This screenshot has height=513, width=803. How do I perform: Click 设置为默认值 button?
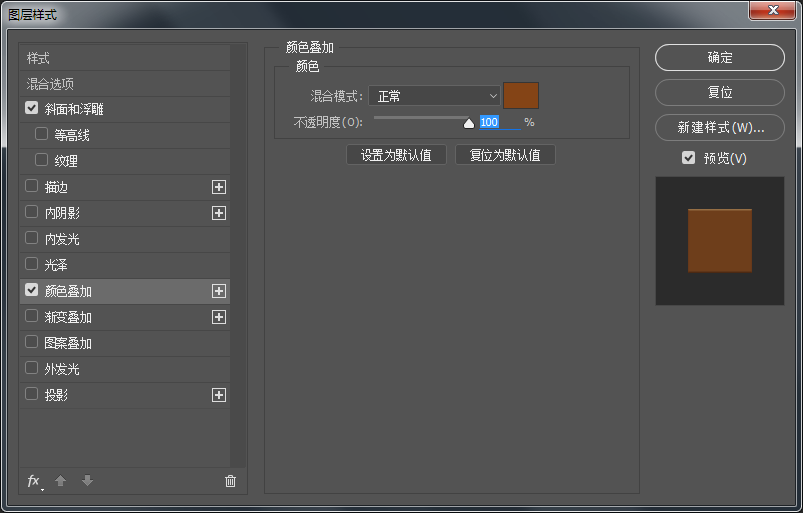click(396, 155)
